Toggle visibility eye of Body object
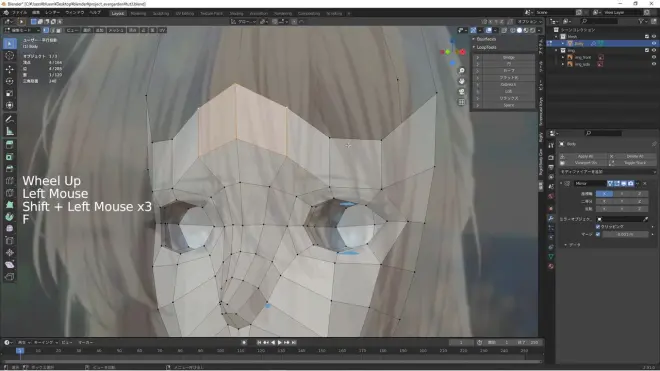Viewport: 660px width, 371px height. coord(654,43)
